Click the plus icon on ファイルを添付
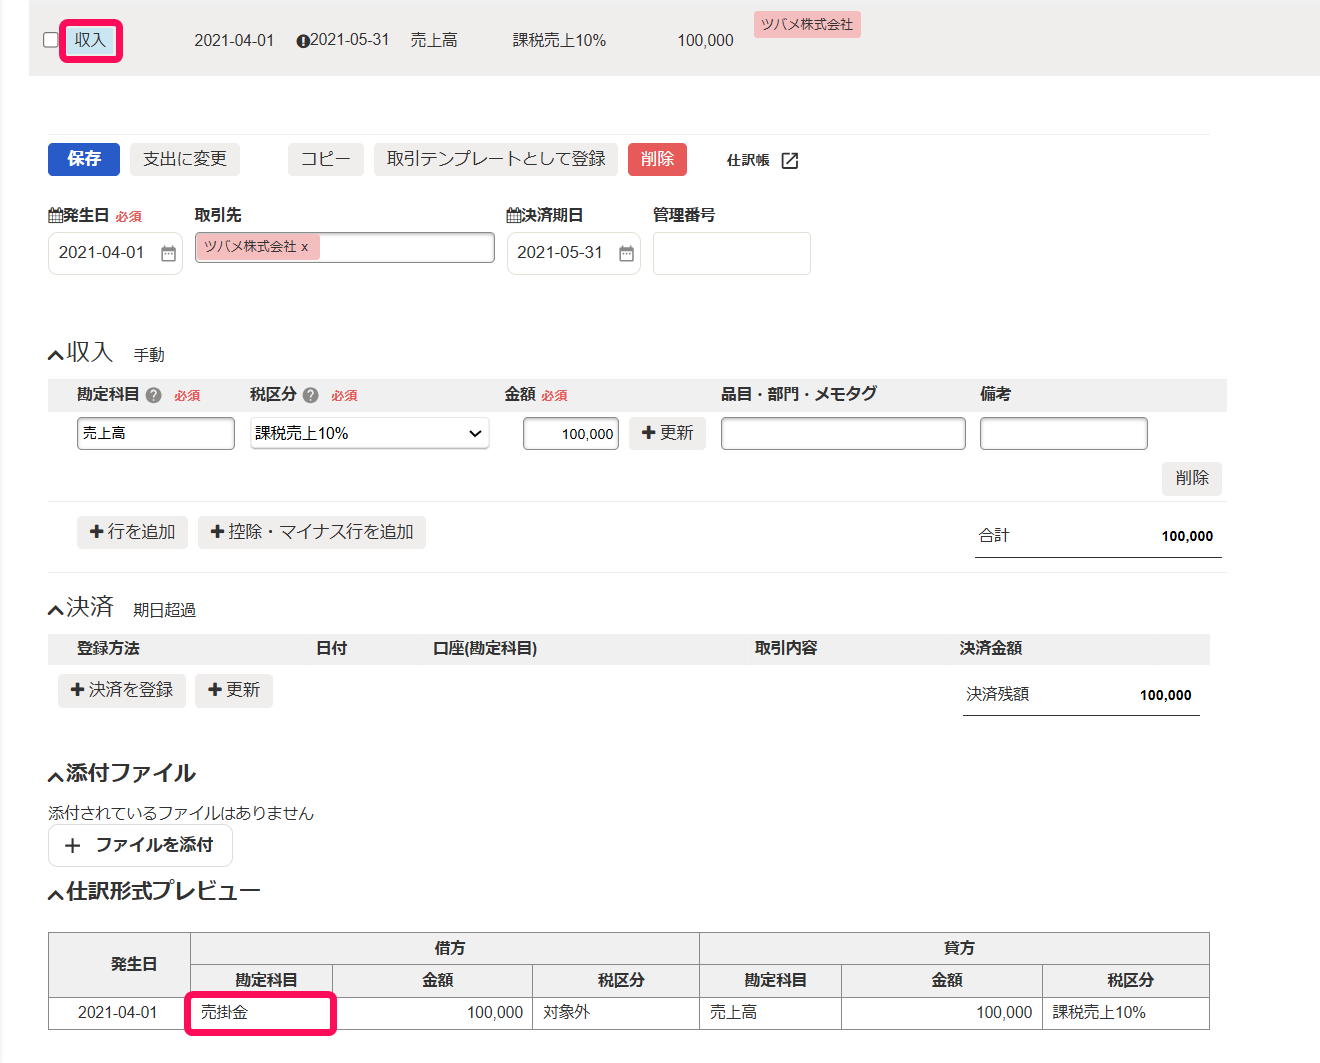The image size is (1320, 1063). pyautogui.click(x=72, y=846)
